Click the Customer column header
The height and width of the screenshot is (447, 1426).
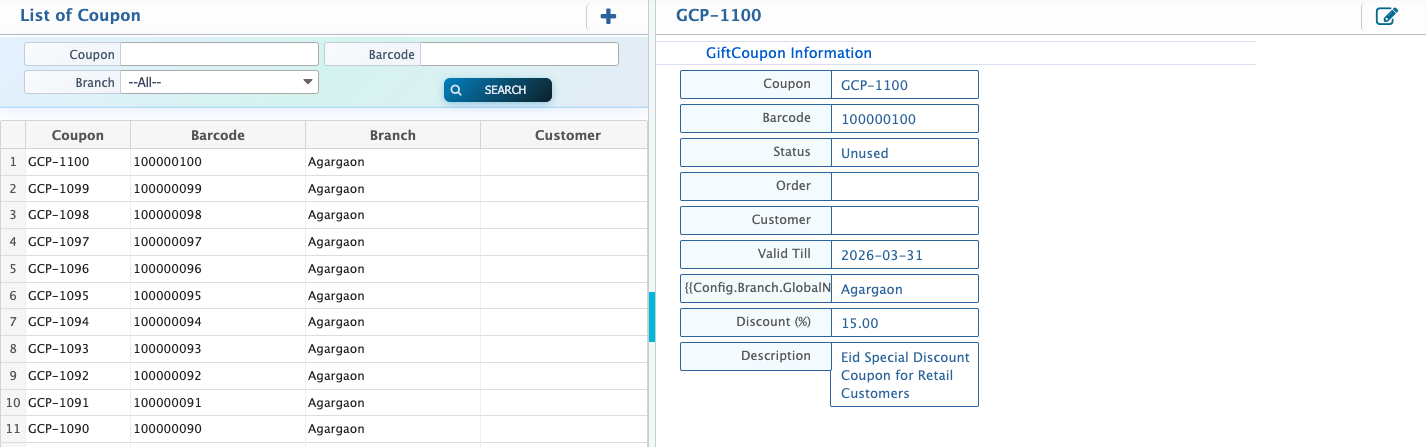tap(567, 135)
